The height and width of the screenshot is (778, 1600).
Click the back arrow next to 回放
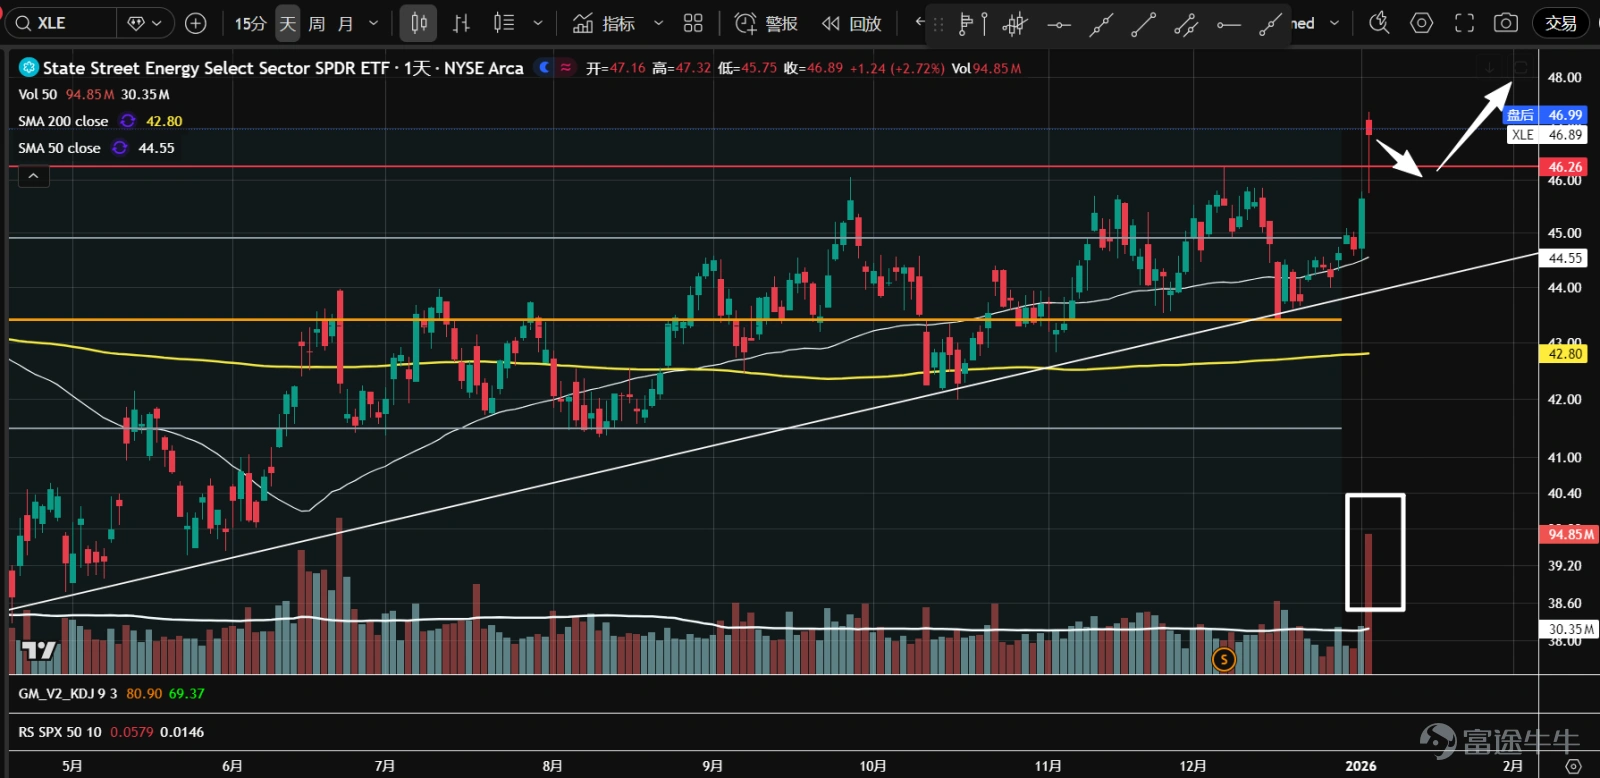(x=919, y=22)
